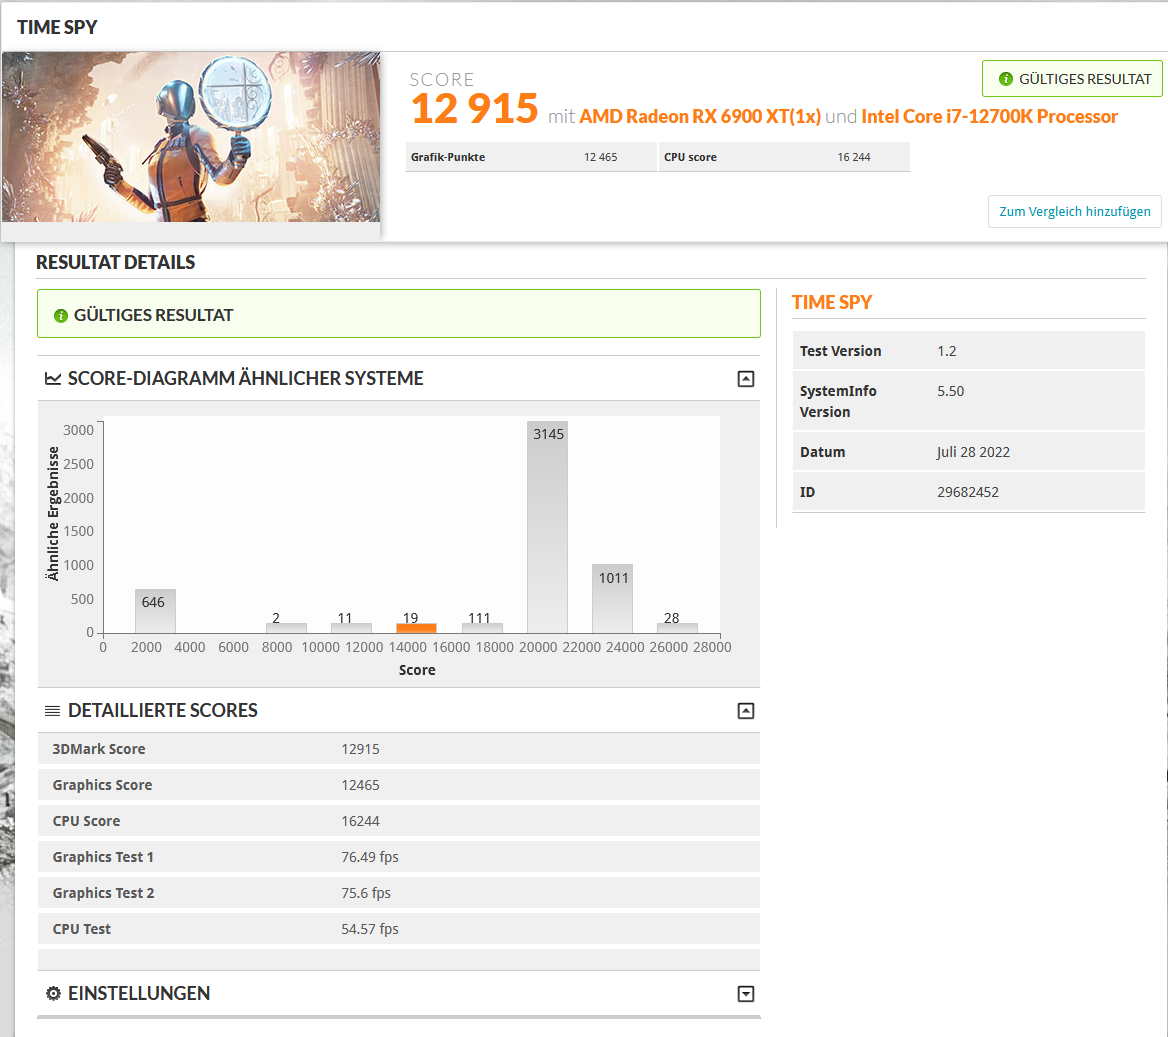Click the Datum value Juli 28 2022
Image resolution: width=1168 pixels, height=1037 pixels.
pos(974,452)
